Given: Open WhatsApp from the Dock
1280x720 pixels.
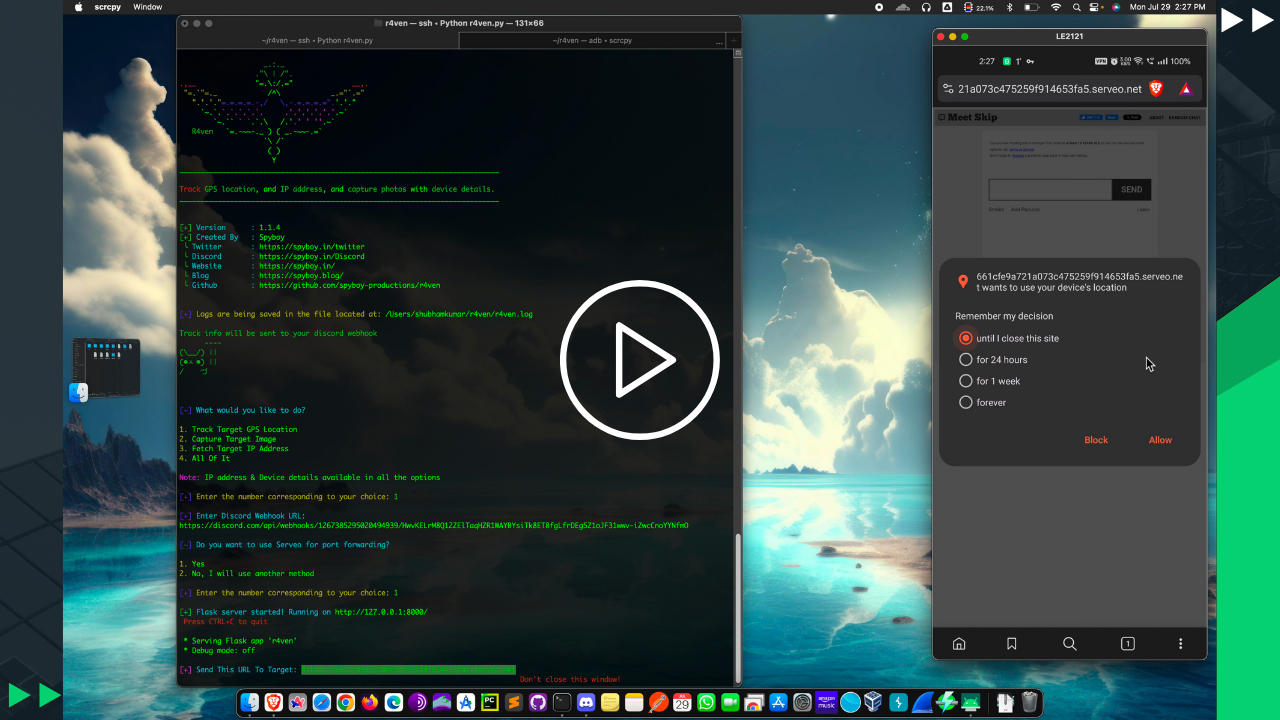Looking at the screenshot, I should [x=707, y=703].
